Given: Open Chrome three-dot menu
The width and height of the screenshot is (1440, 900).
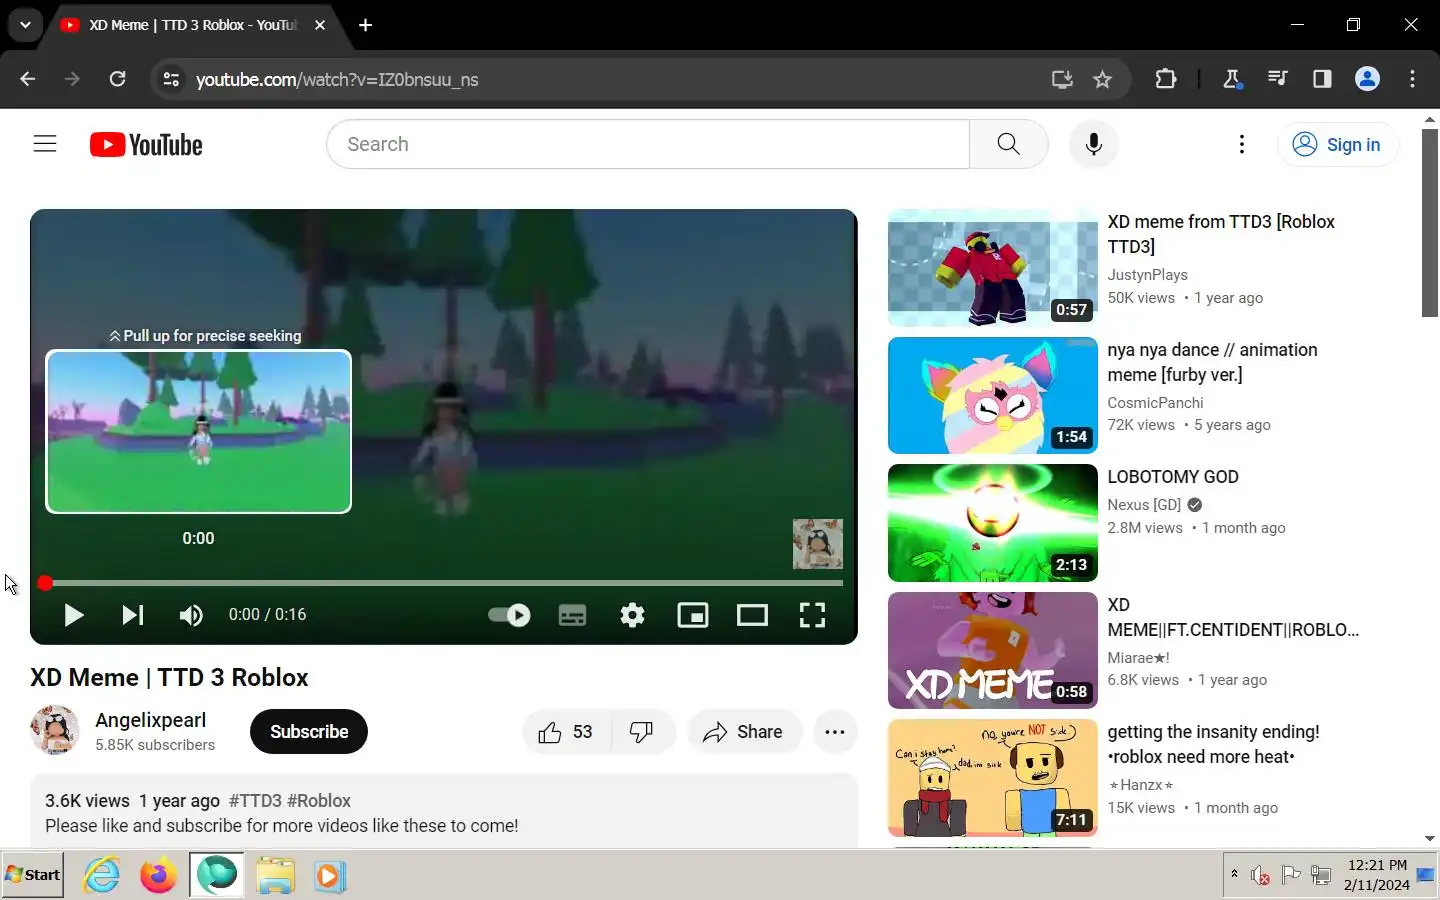Looking at the screenshot, I should (1412, 79).
